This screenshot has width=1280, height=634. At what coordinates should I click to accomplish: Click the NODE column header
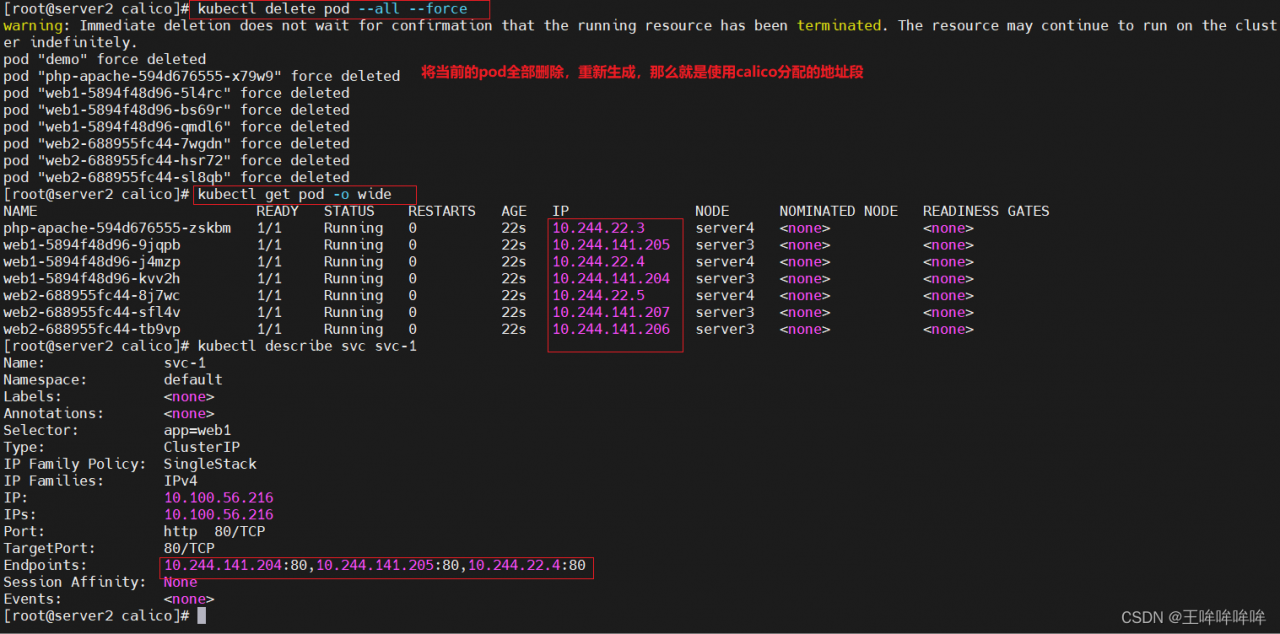(712, 211)
